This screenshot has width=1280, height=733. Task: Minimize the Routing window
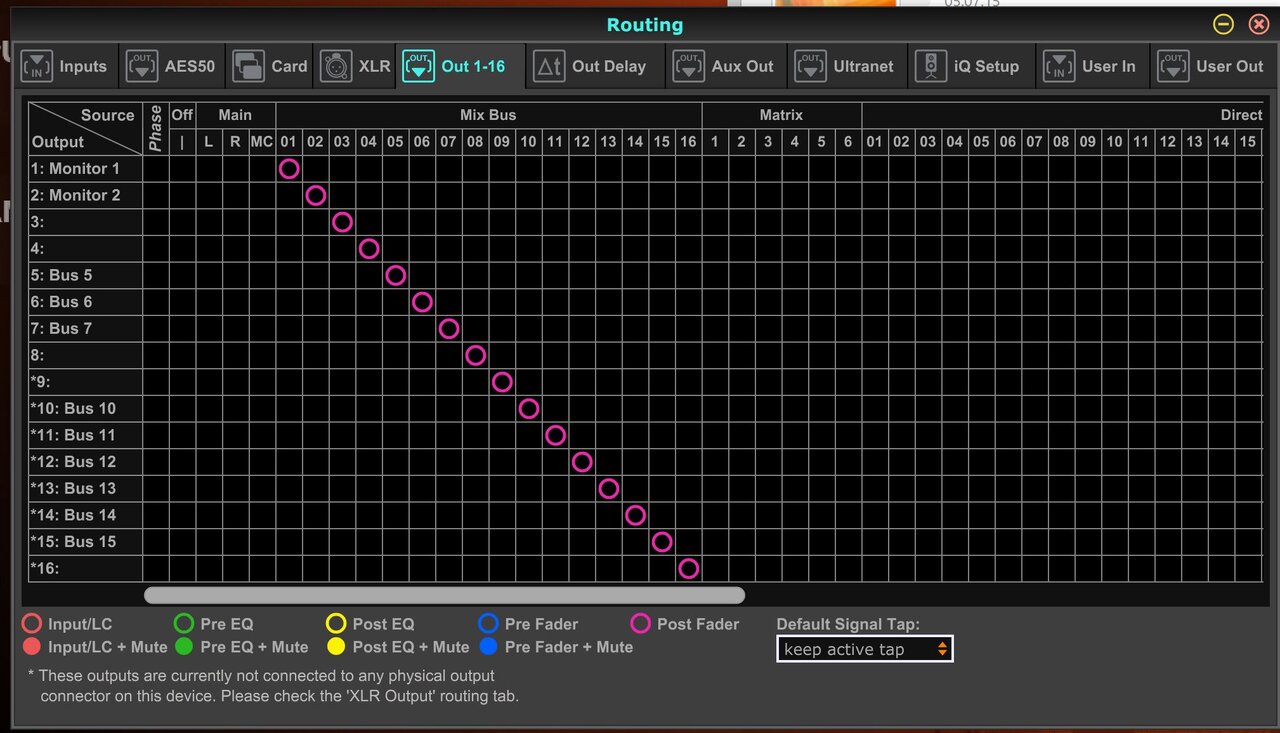(1223, 24)
